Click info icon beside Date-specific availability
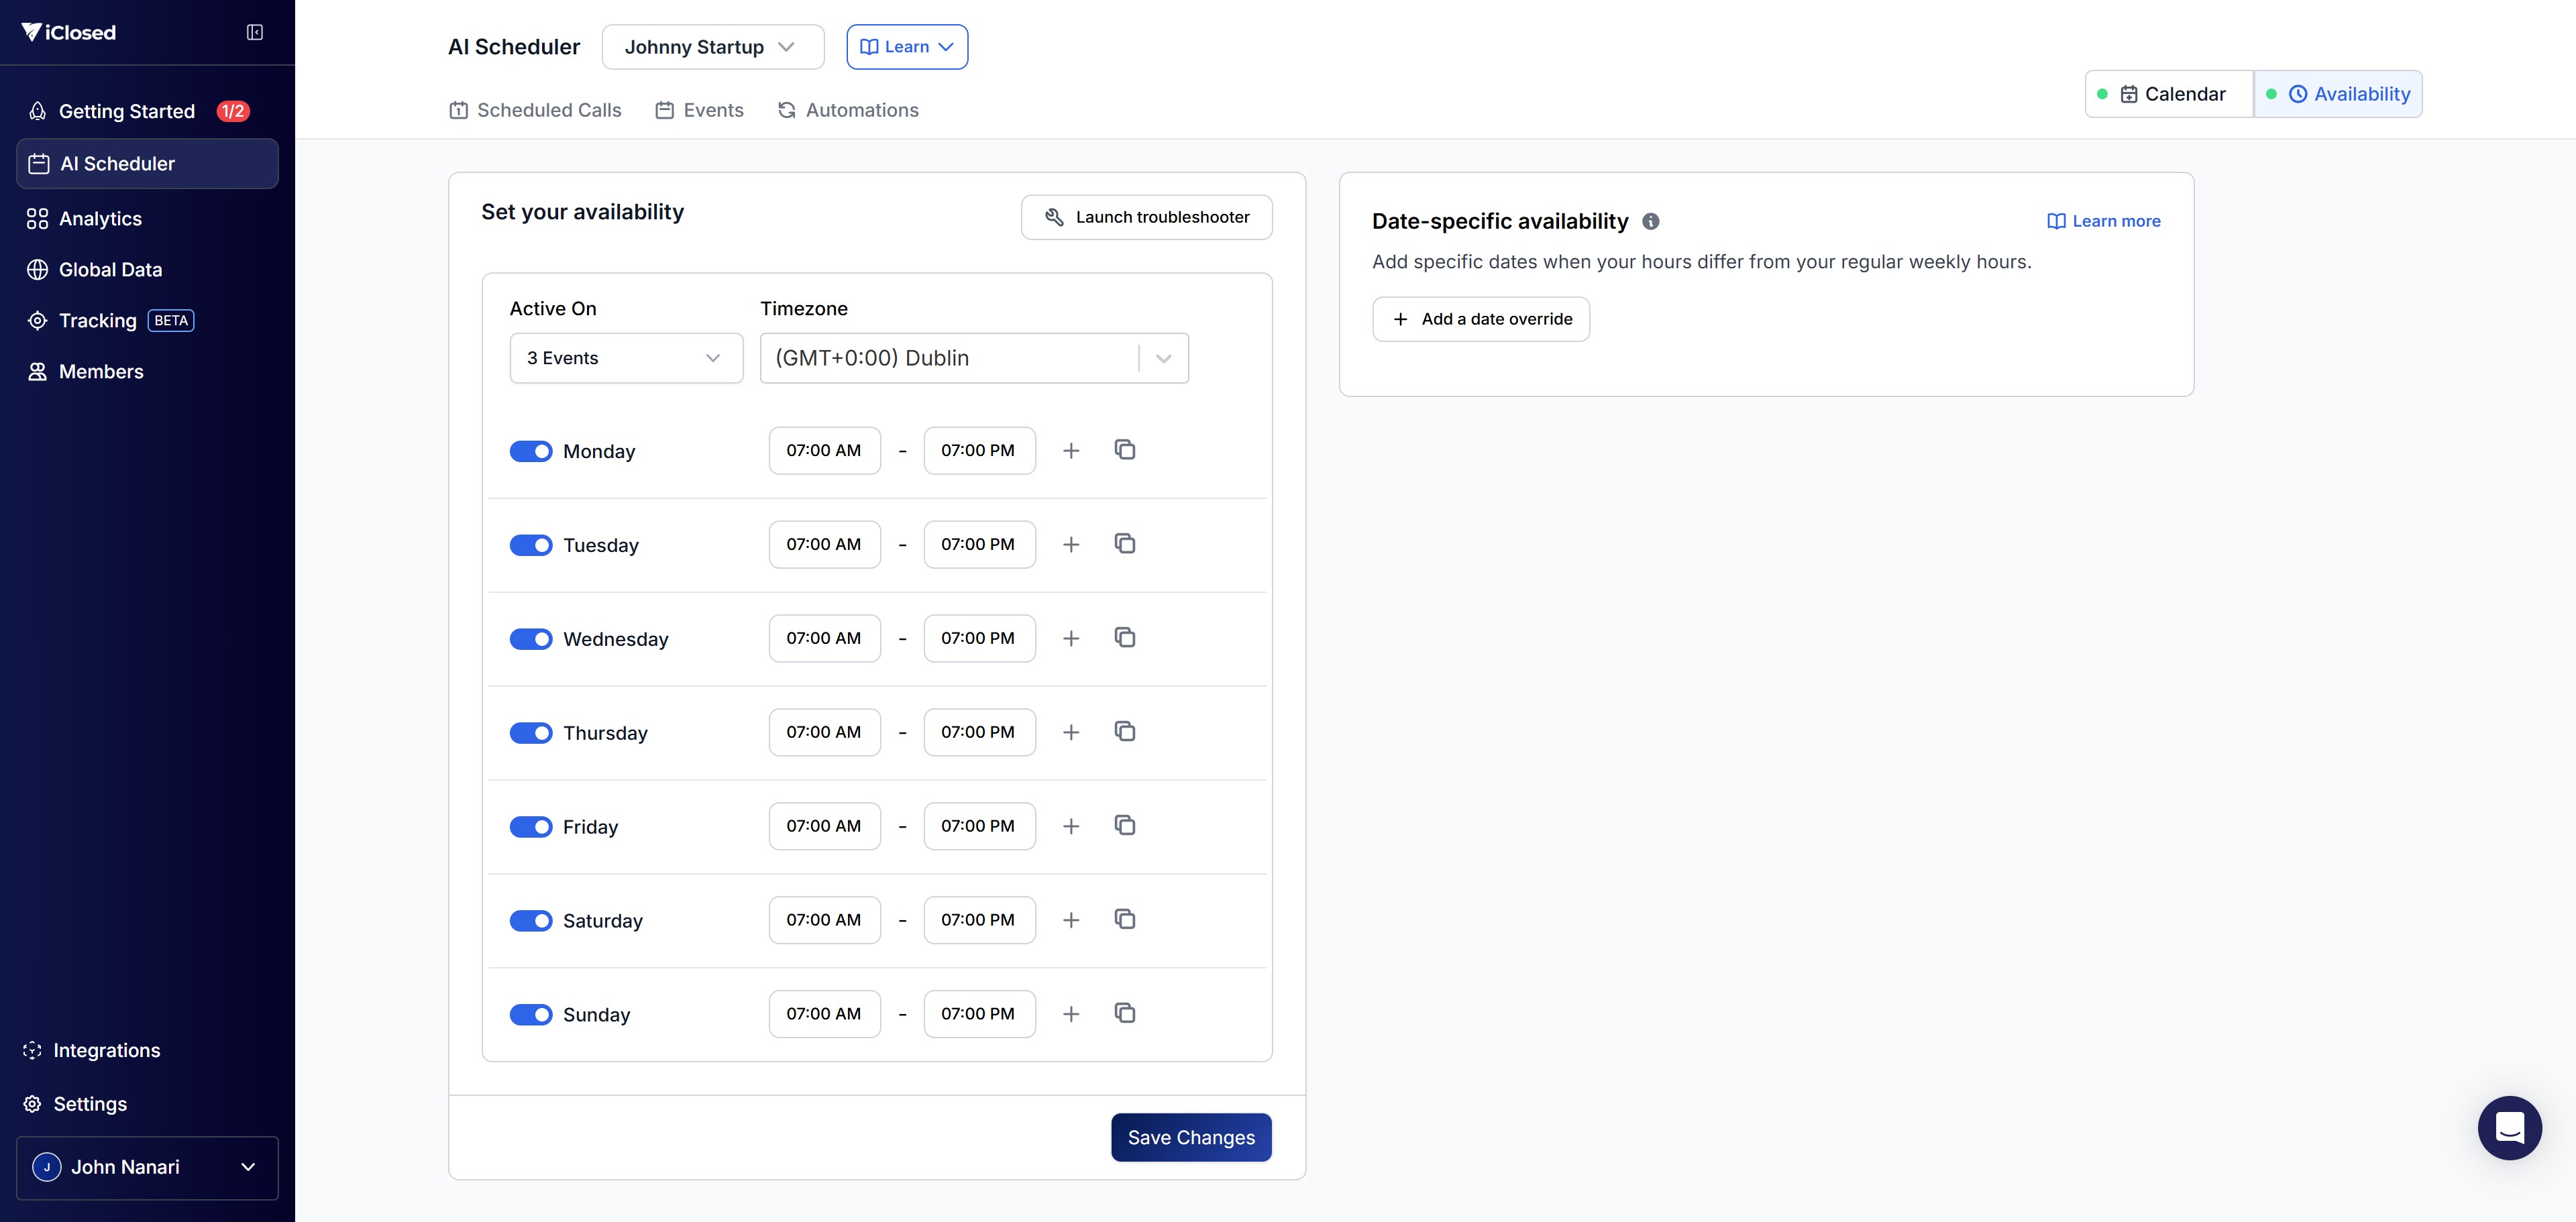Screen dimensions: 2576x1222 [1651, 221]
